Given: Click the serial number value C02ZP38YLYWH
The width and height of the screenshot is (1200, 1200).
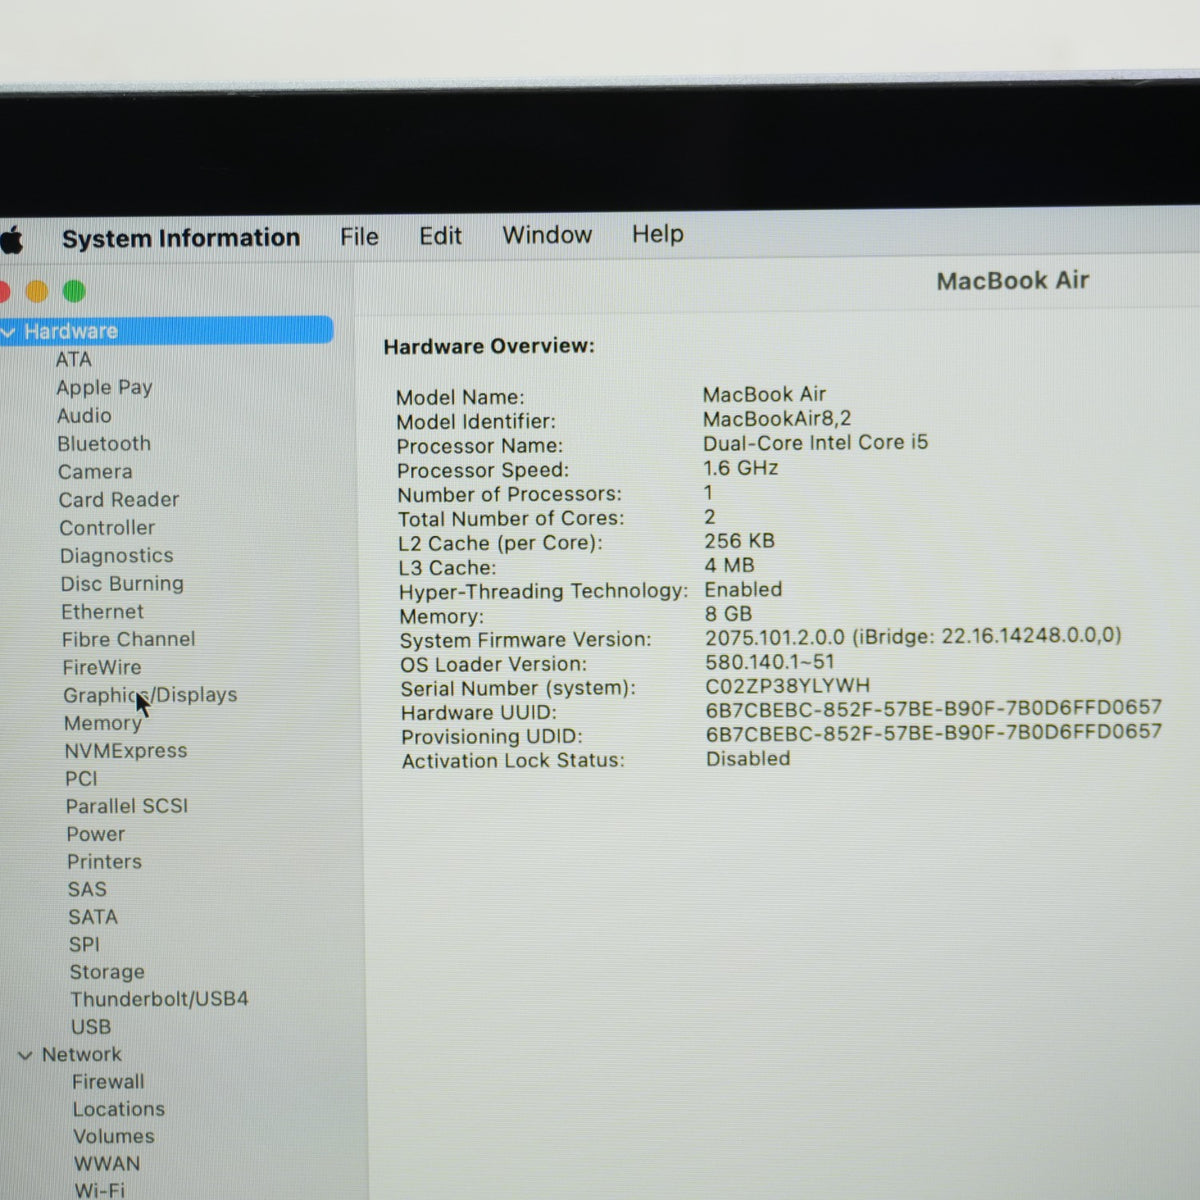Looking at the screenshot, I should (x=788, y=686).
